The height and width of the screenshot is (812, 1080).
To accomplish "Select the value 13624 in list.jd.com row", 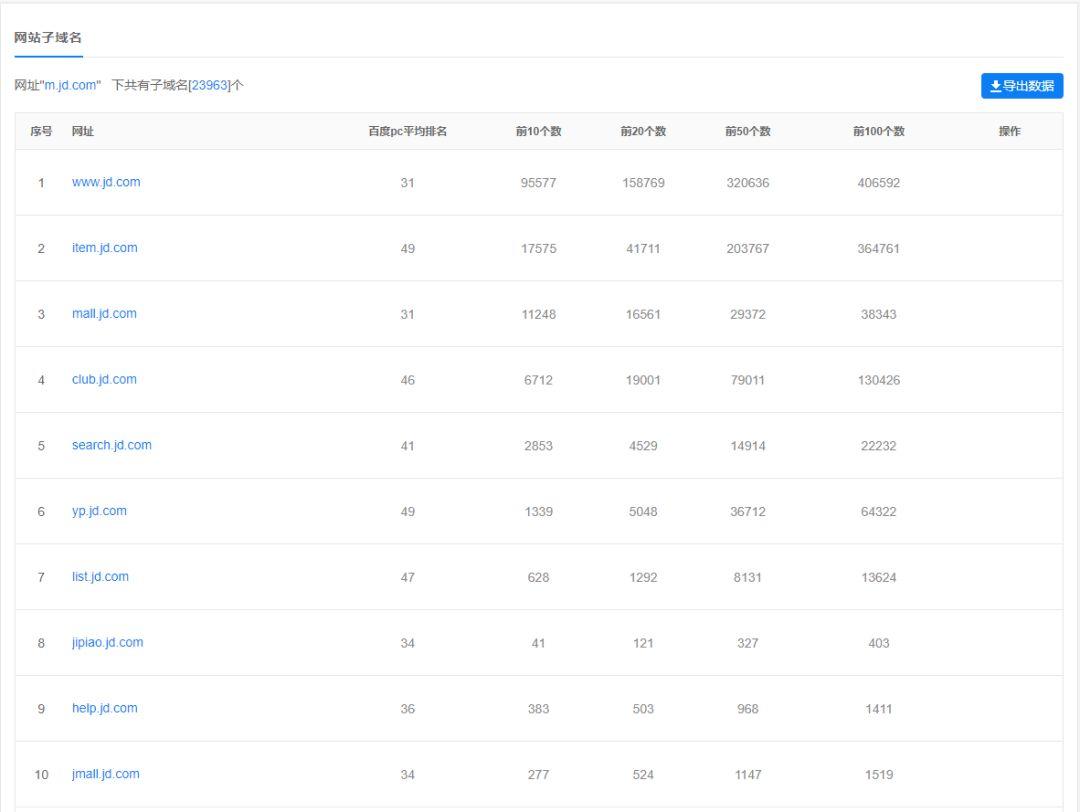I will click(x=879, y=577).
